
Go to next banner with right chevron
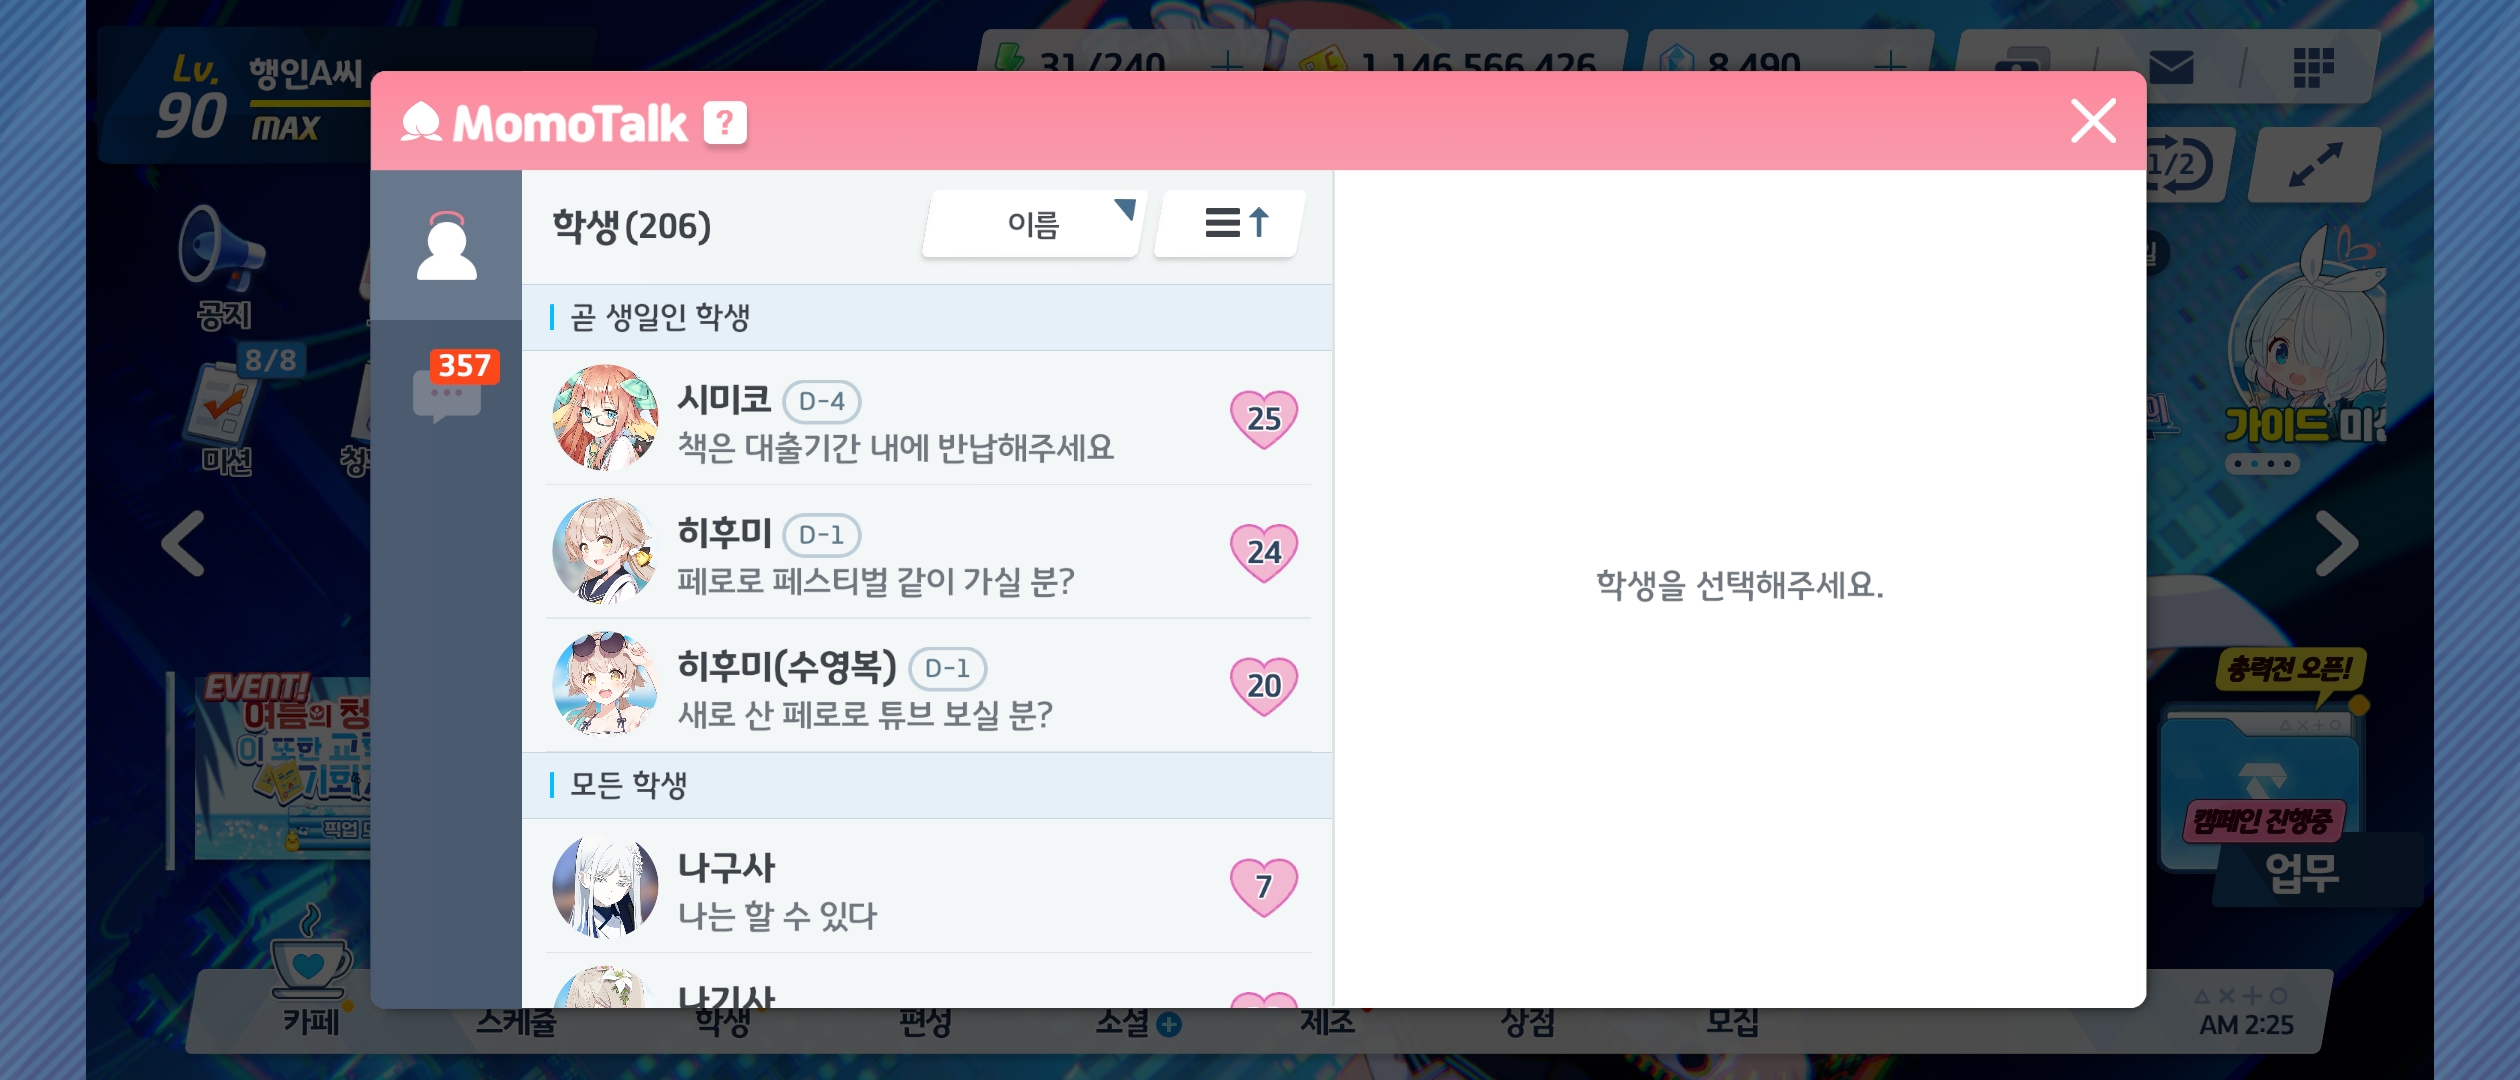[2337, 544]
